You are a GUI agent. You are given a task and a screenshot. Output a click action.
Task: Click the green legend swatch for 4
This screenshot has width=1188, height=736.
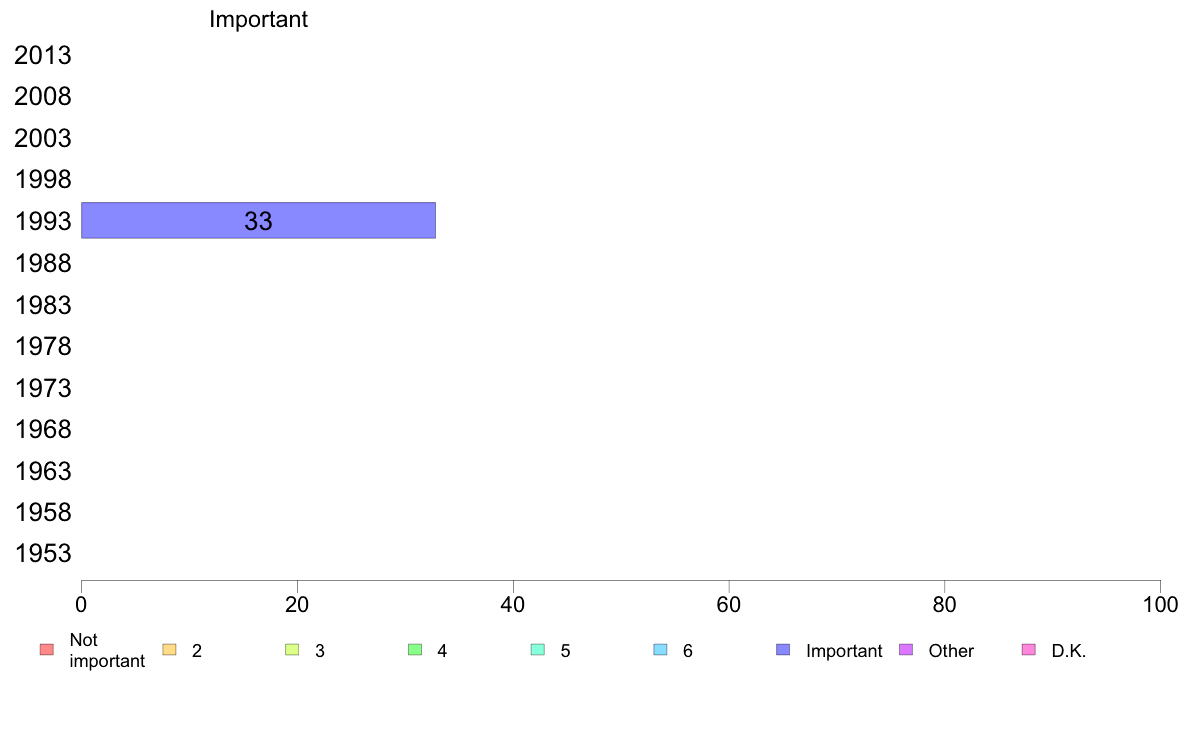[x=415, y=650]
